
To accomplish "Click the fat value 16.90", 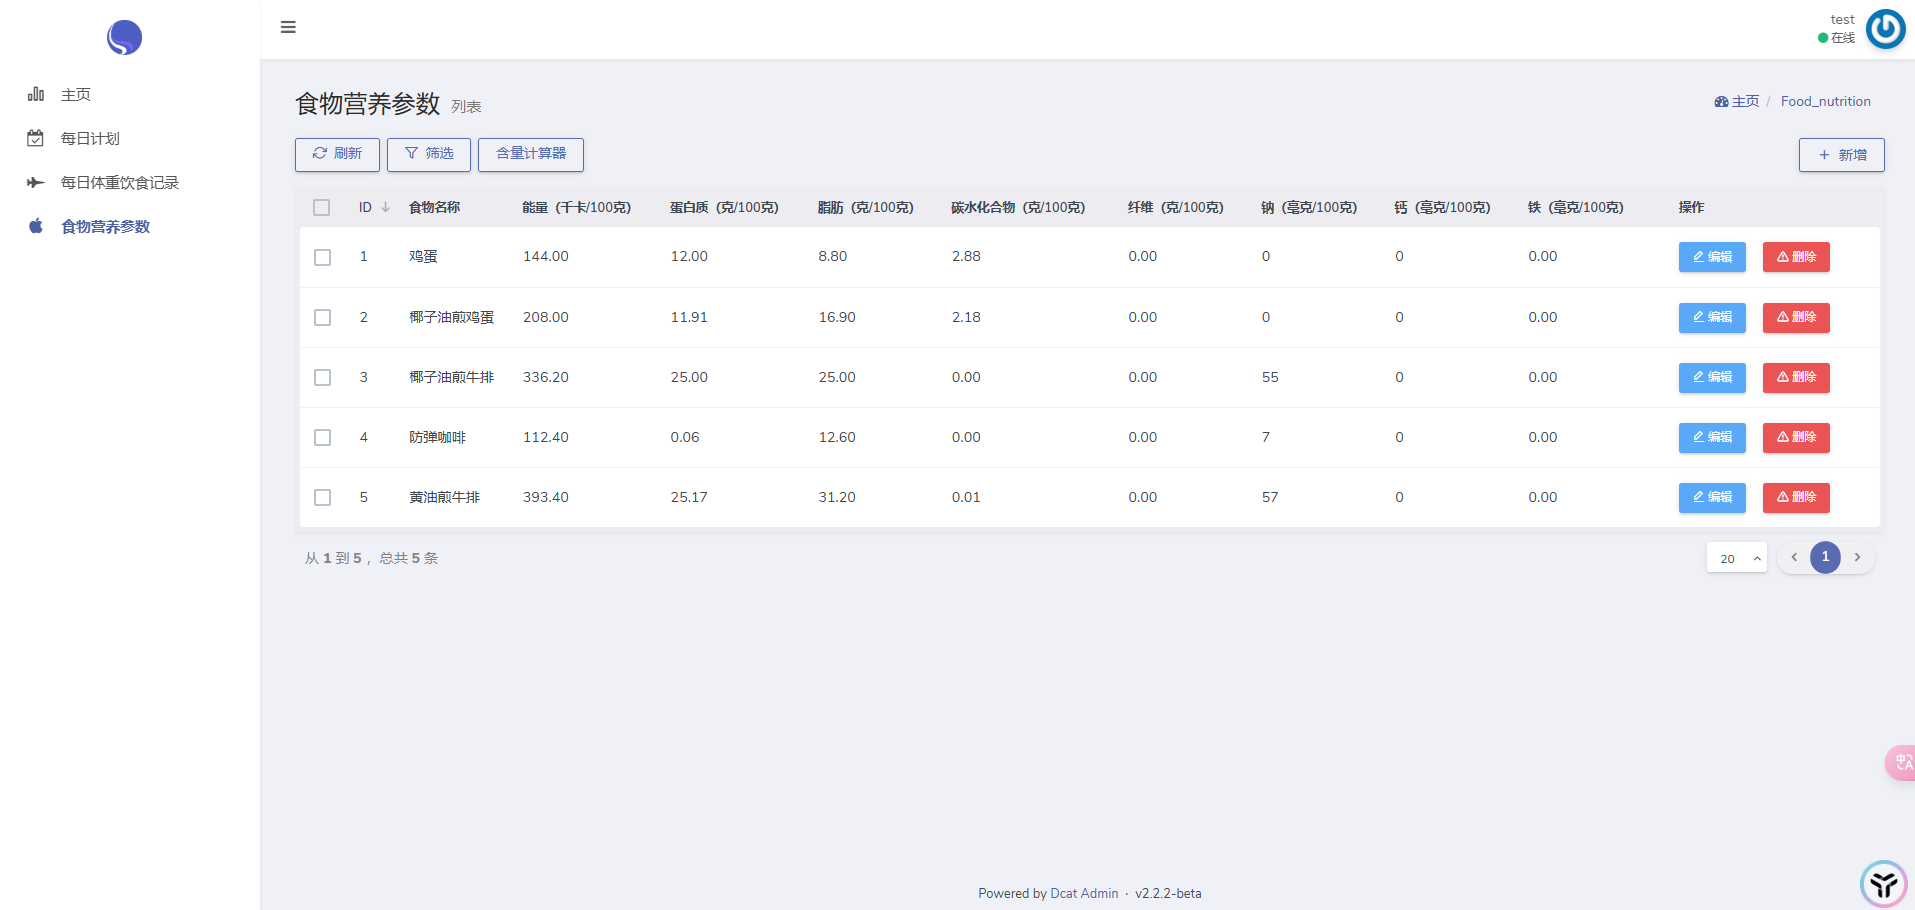I will pyautogui.click(x=837, y=317).
